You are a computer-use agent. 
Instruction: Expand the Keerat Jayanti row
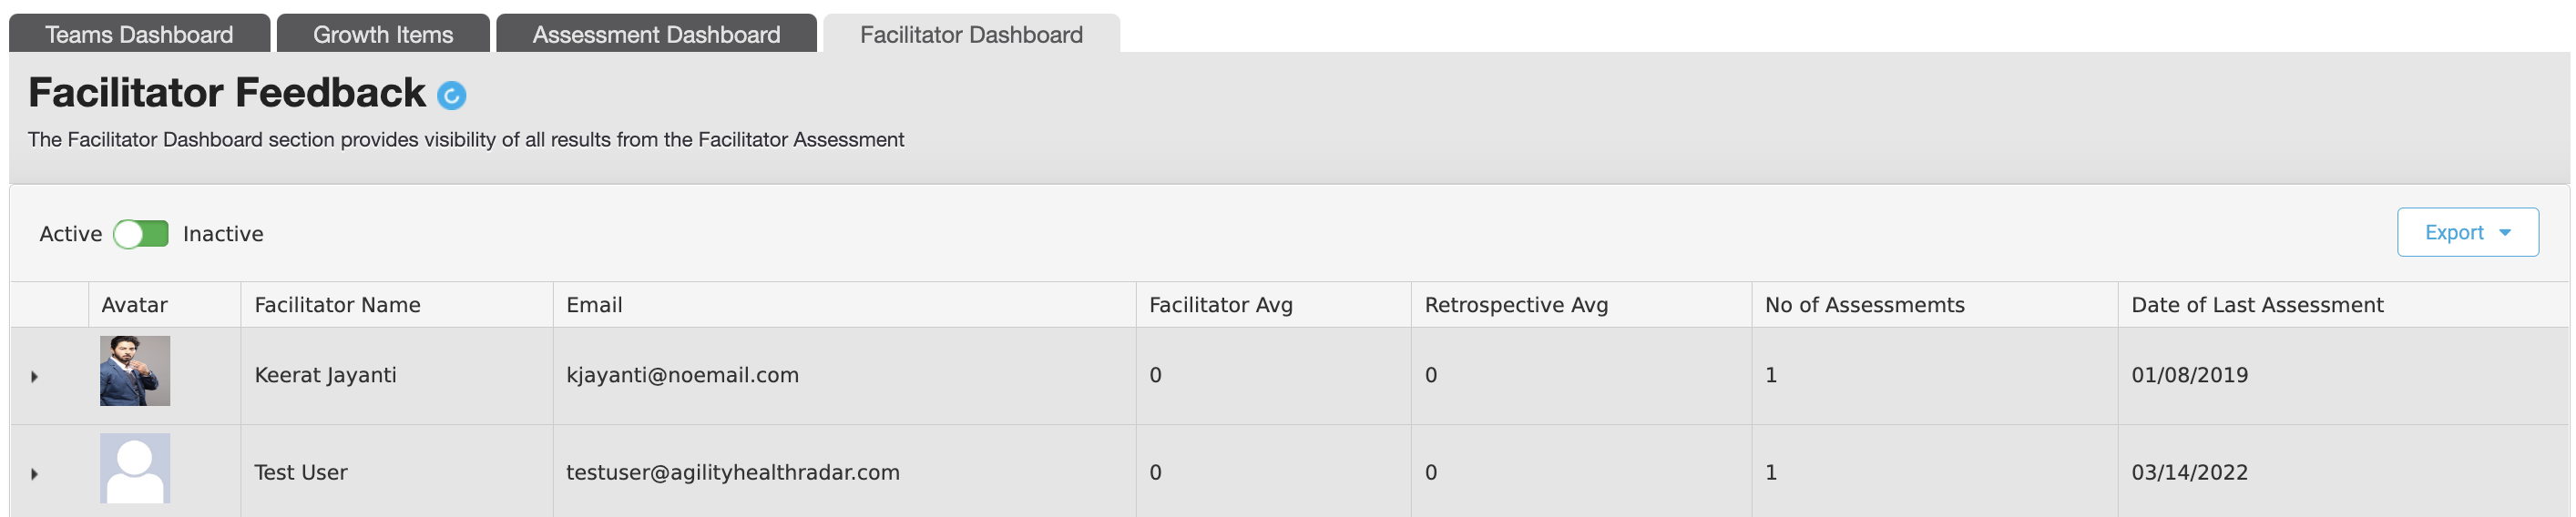(34, 377)
